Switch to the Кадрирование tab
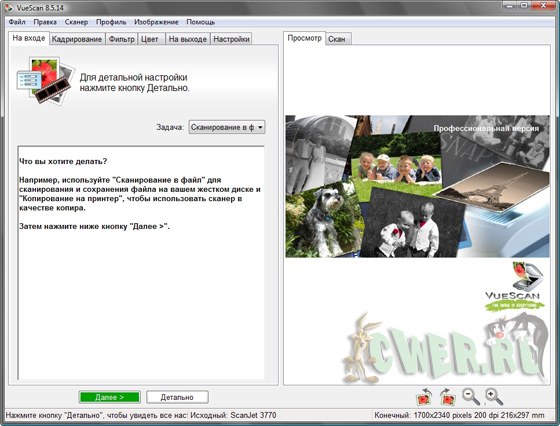 77,39
